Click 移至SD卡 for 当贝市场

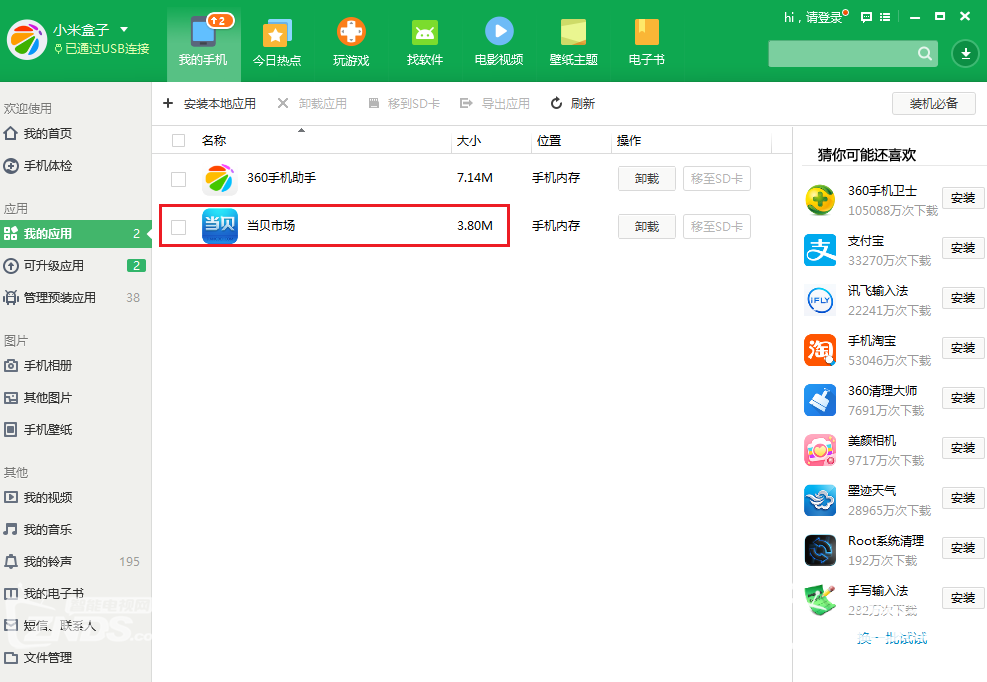click(717, 227)
